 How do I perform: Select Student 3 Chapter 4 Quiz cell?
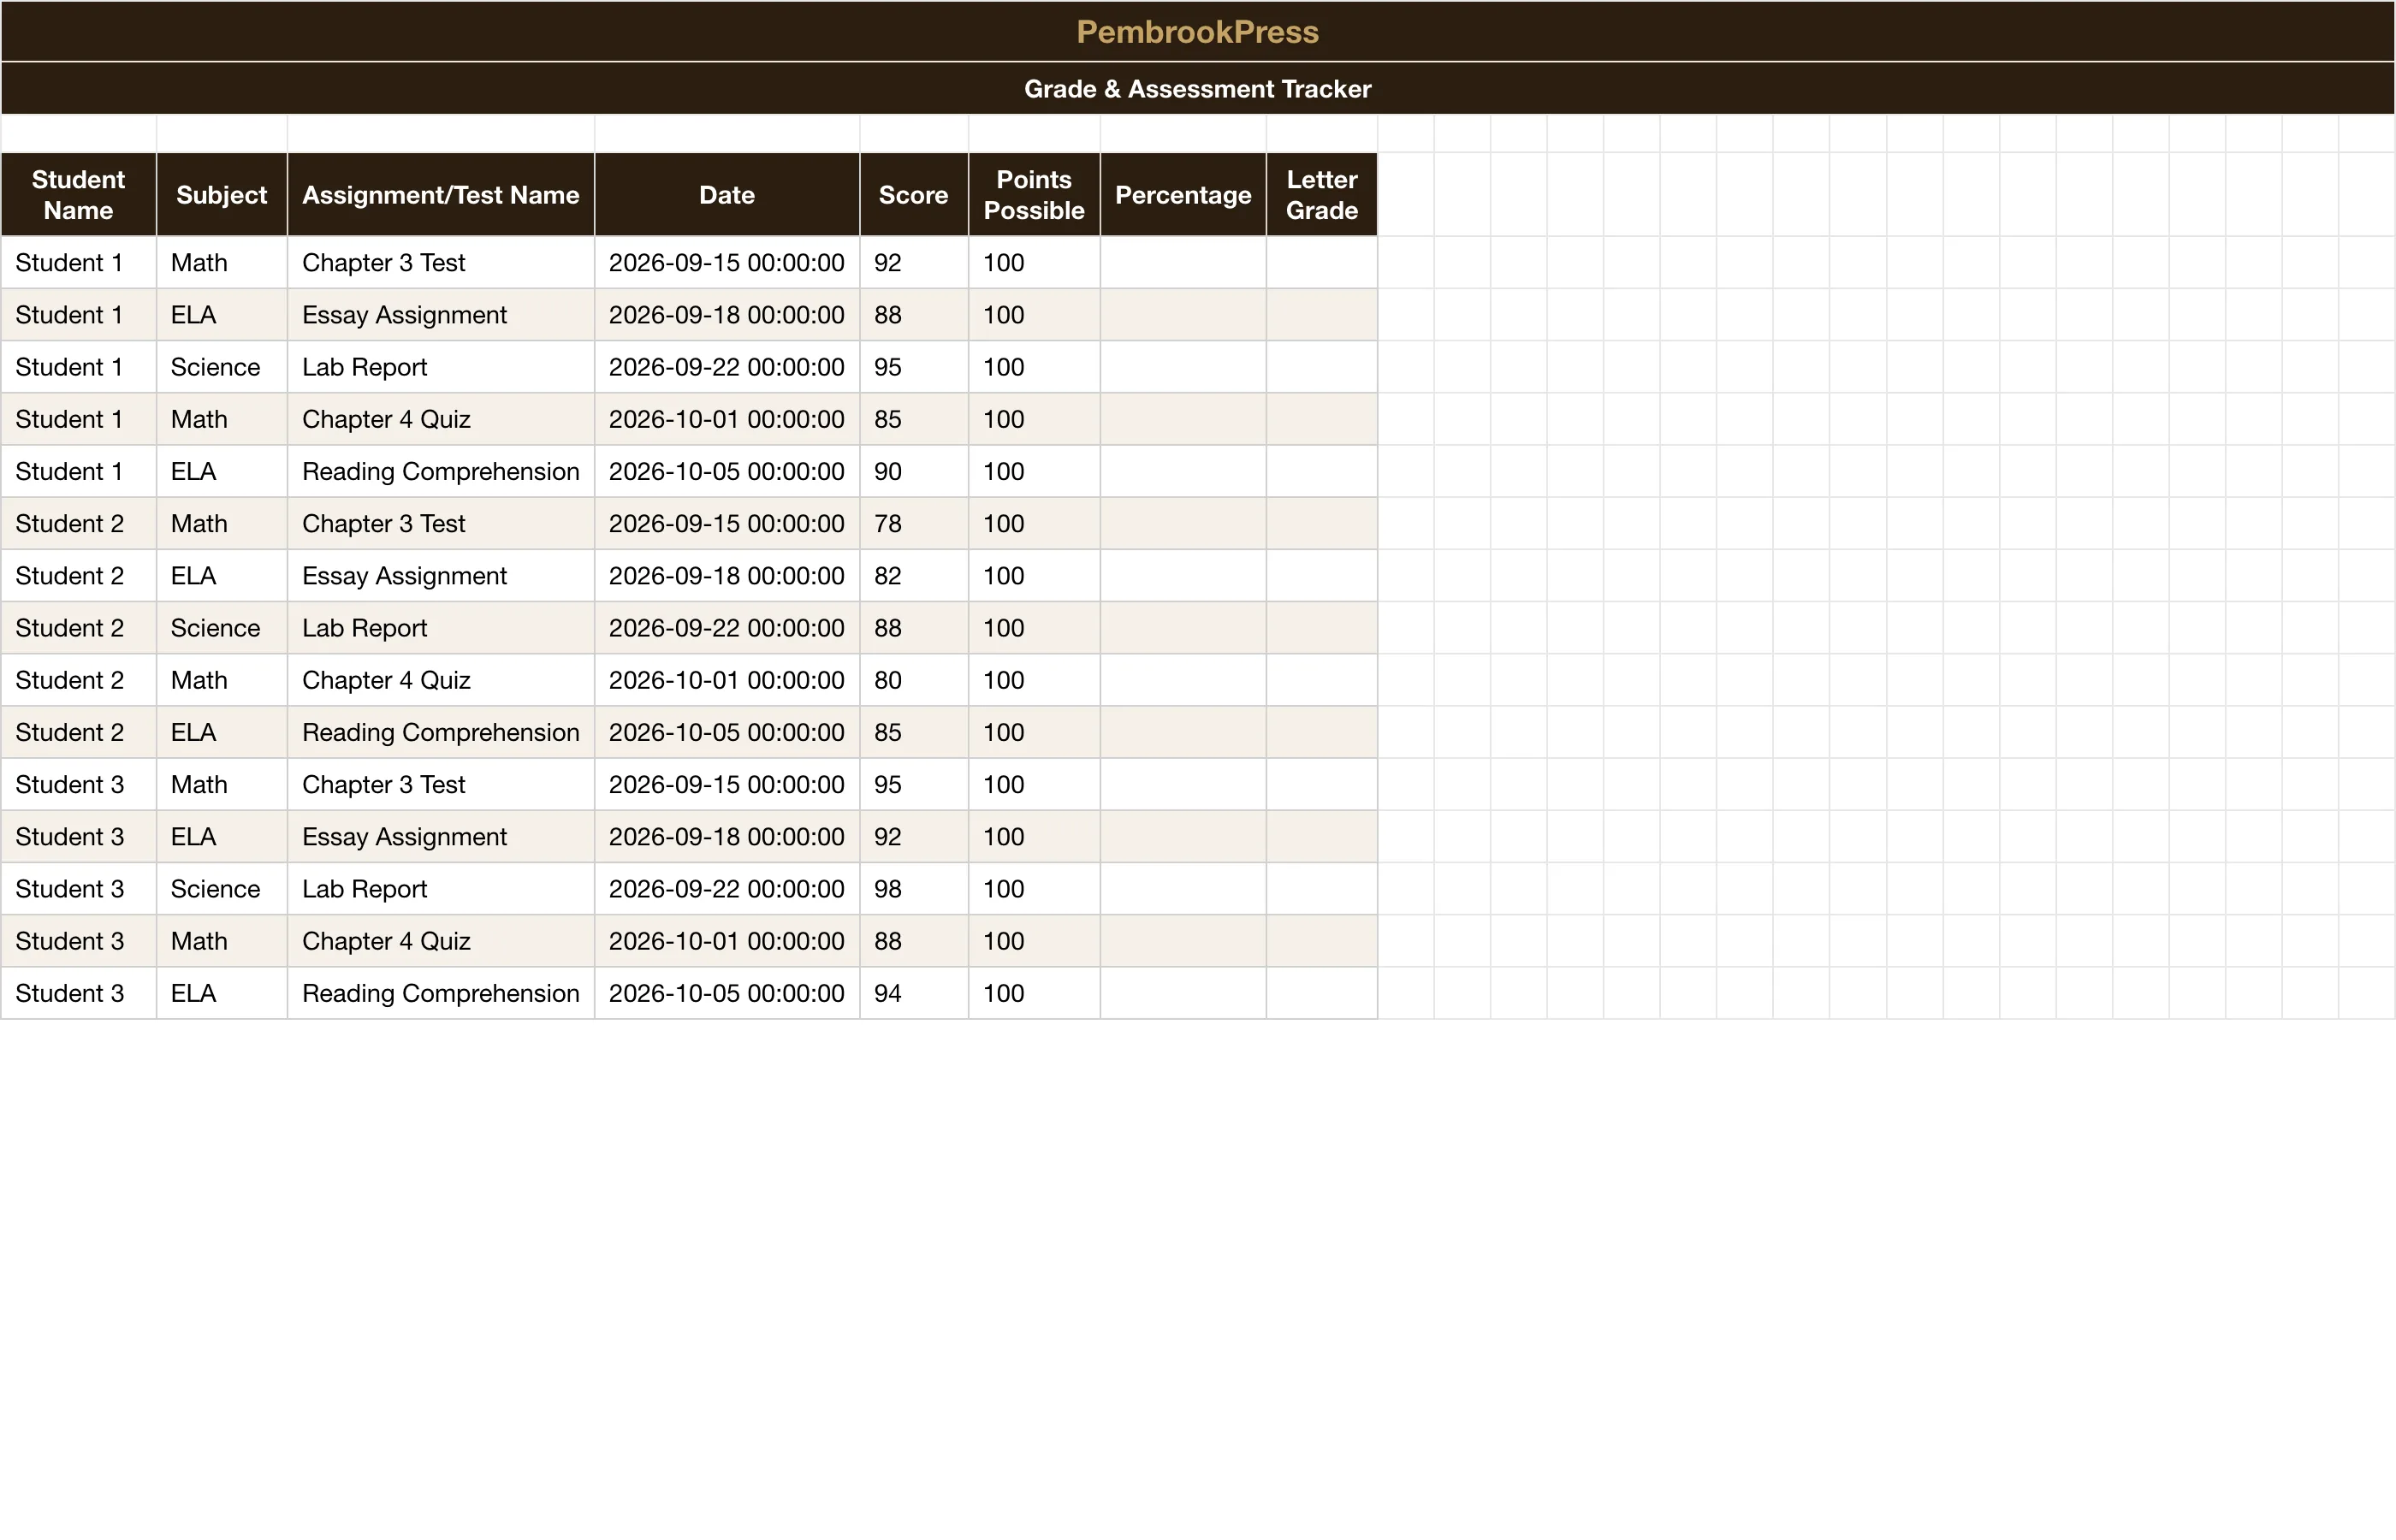tap(441, 941)
